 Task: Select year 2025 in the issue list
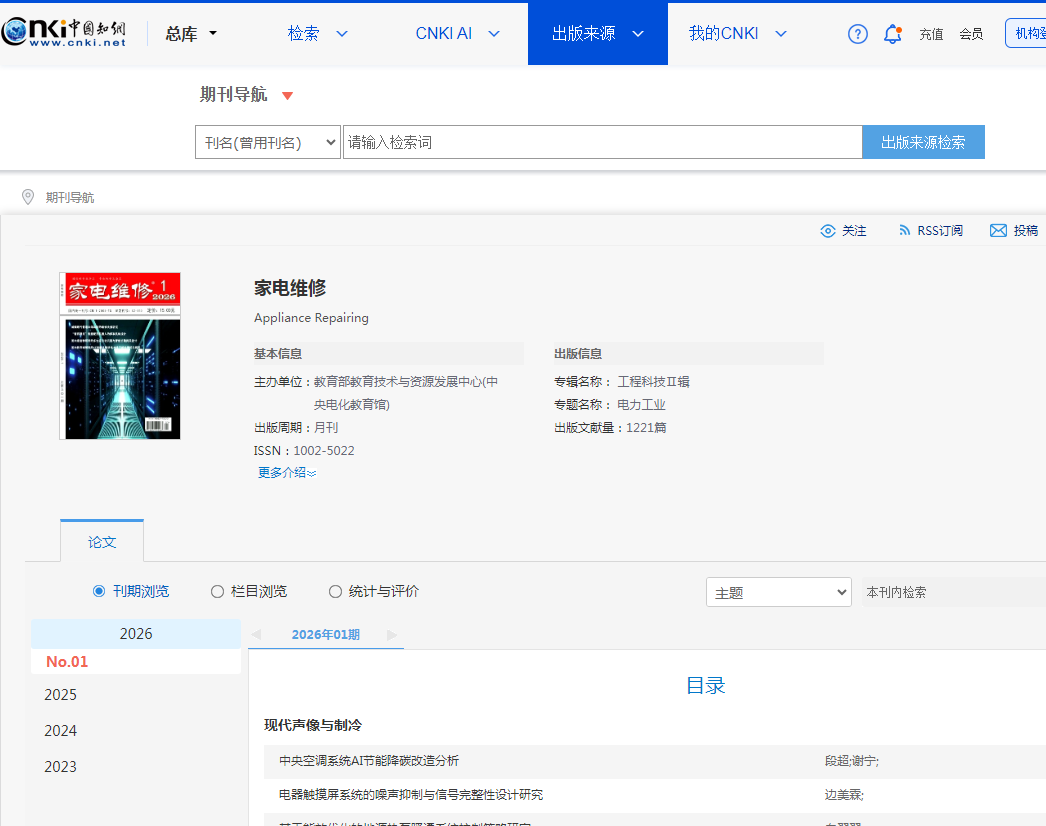pos(61,695)
